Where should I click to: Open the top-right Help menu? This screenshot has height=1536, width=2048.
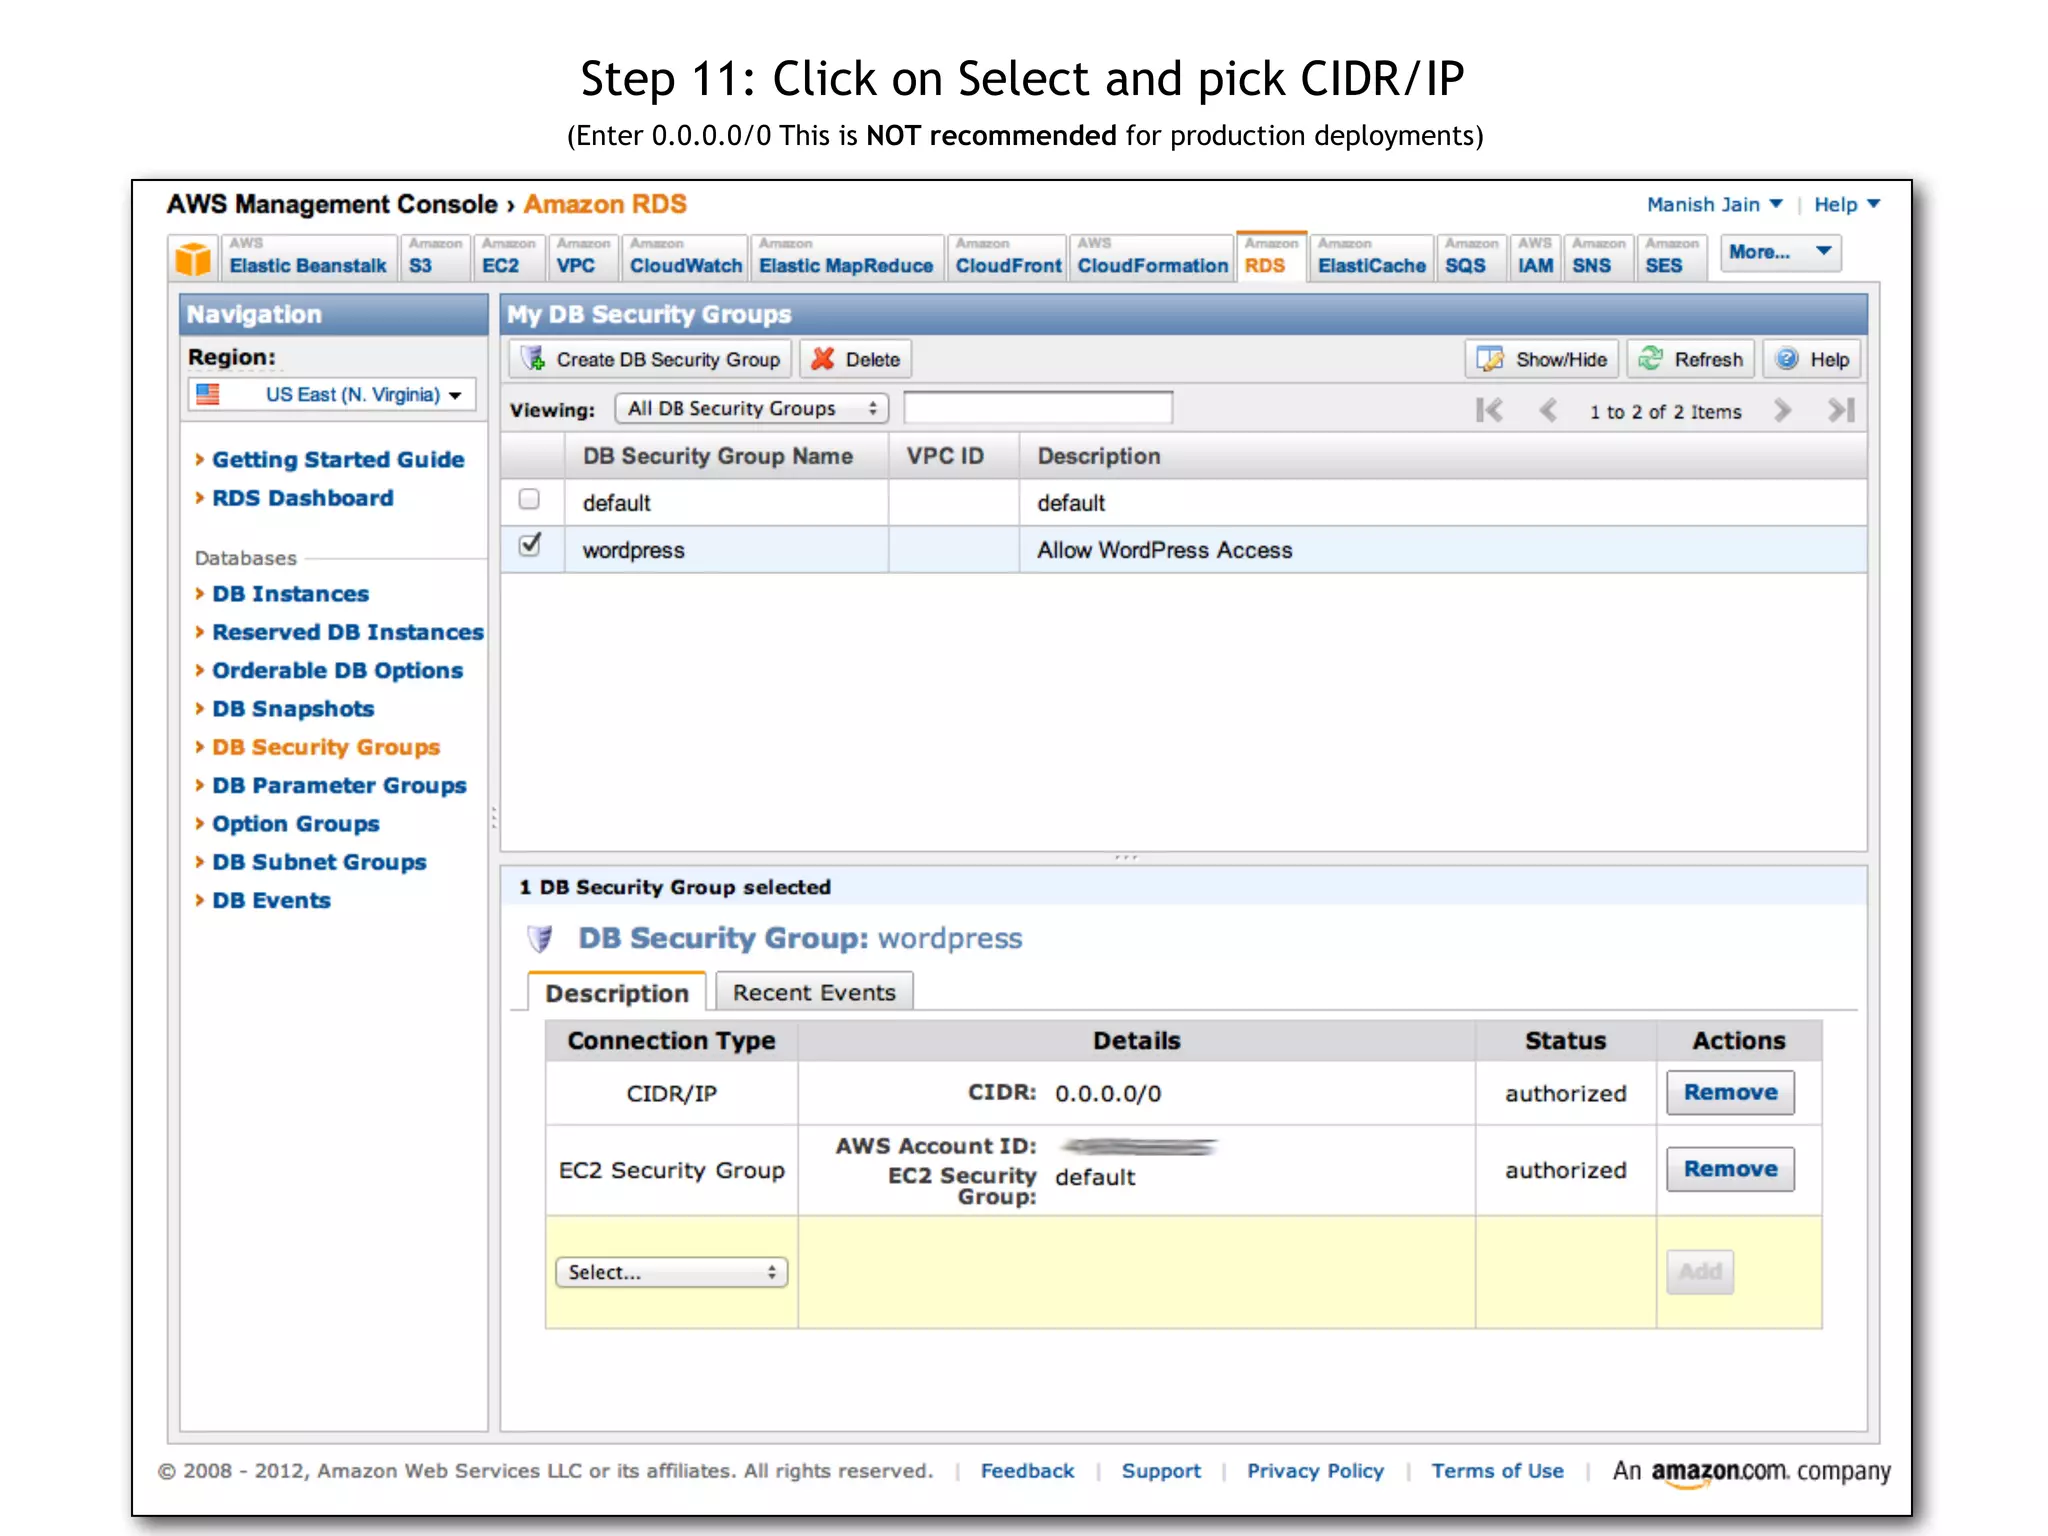[x=1847, y=204]
